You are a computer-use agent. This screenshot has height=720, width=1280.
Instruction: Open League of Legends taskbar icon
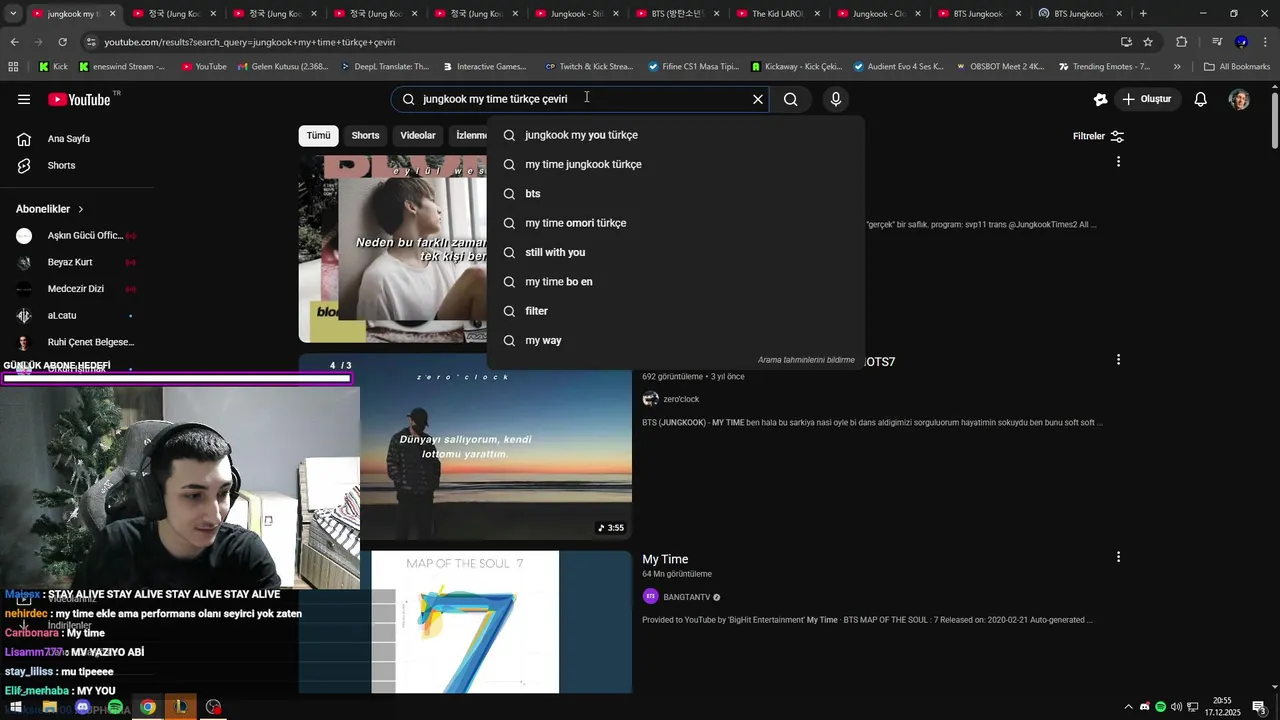coord(181,707)
